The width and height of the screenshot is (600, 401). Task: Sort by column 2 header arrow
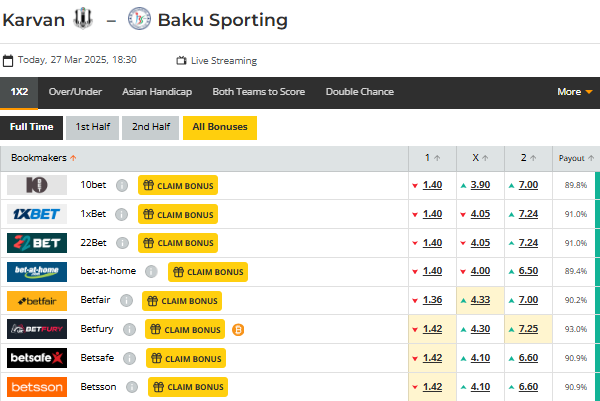(533, 158)
